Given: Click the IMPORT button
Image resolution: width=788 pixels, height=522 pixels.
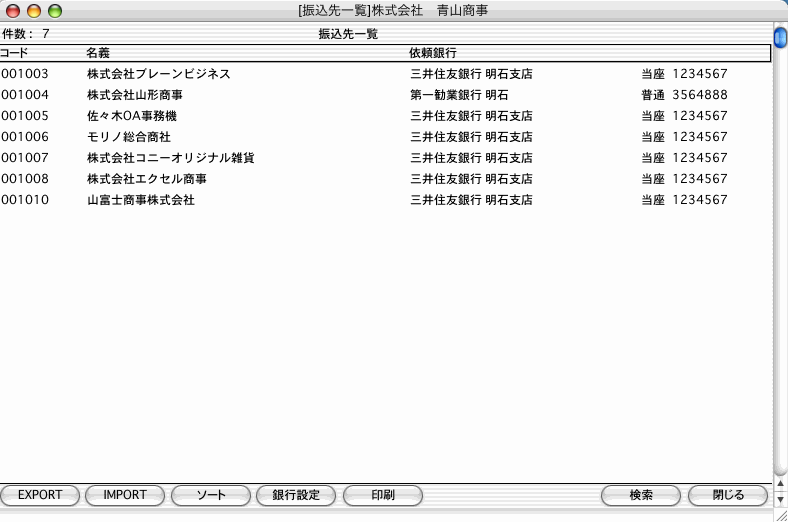Looking at the screenshot, I should point(125,495).
